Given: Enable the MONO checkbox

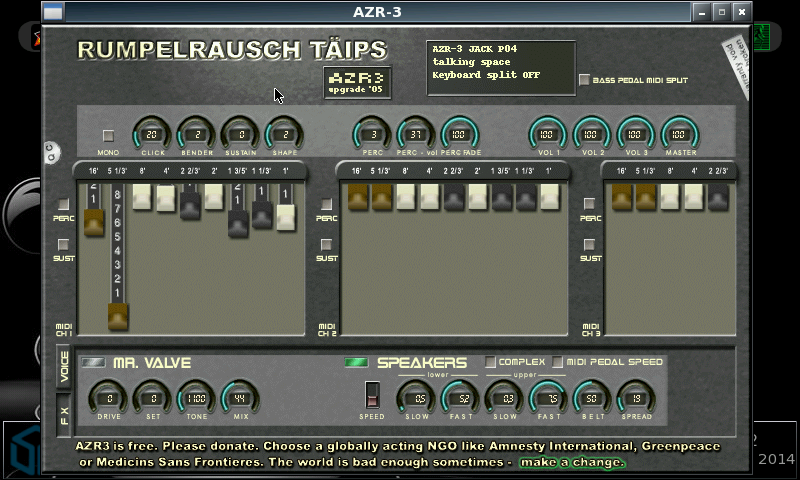Looking at the screenshot, I should 108,135.
